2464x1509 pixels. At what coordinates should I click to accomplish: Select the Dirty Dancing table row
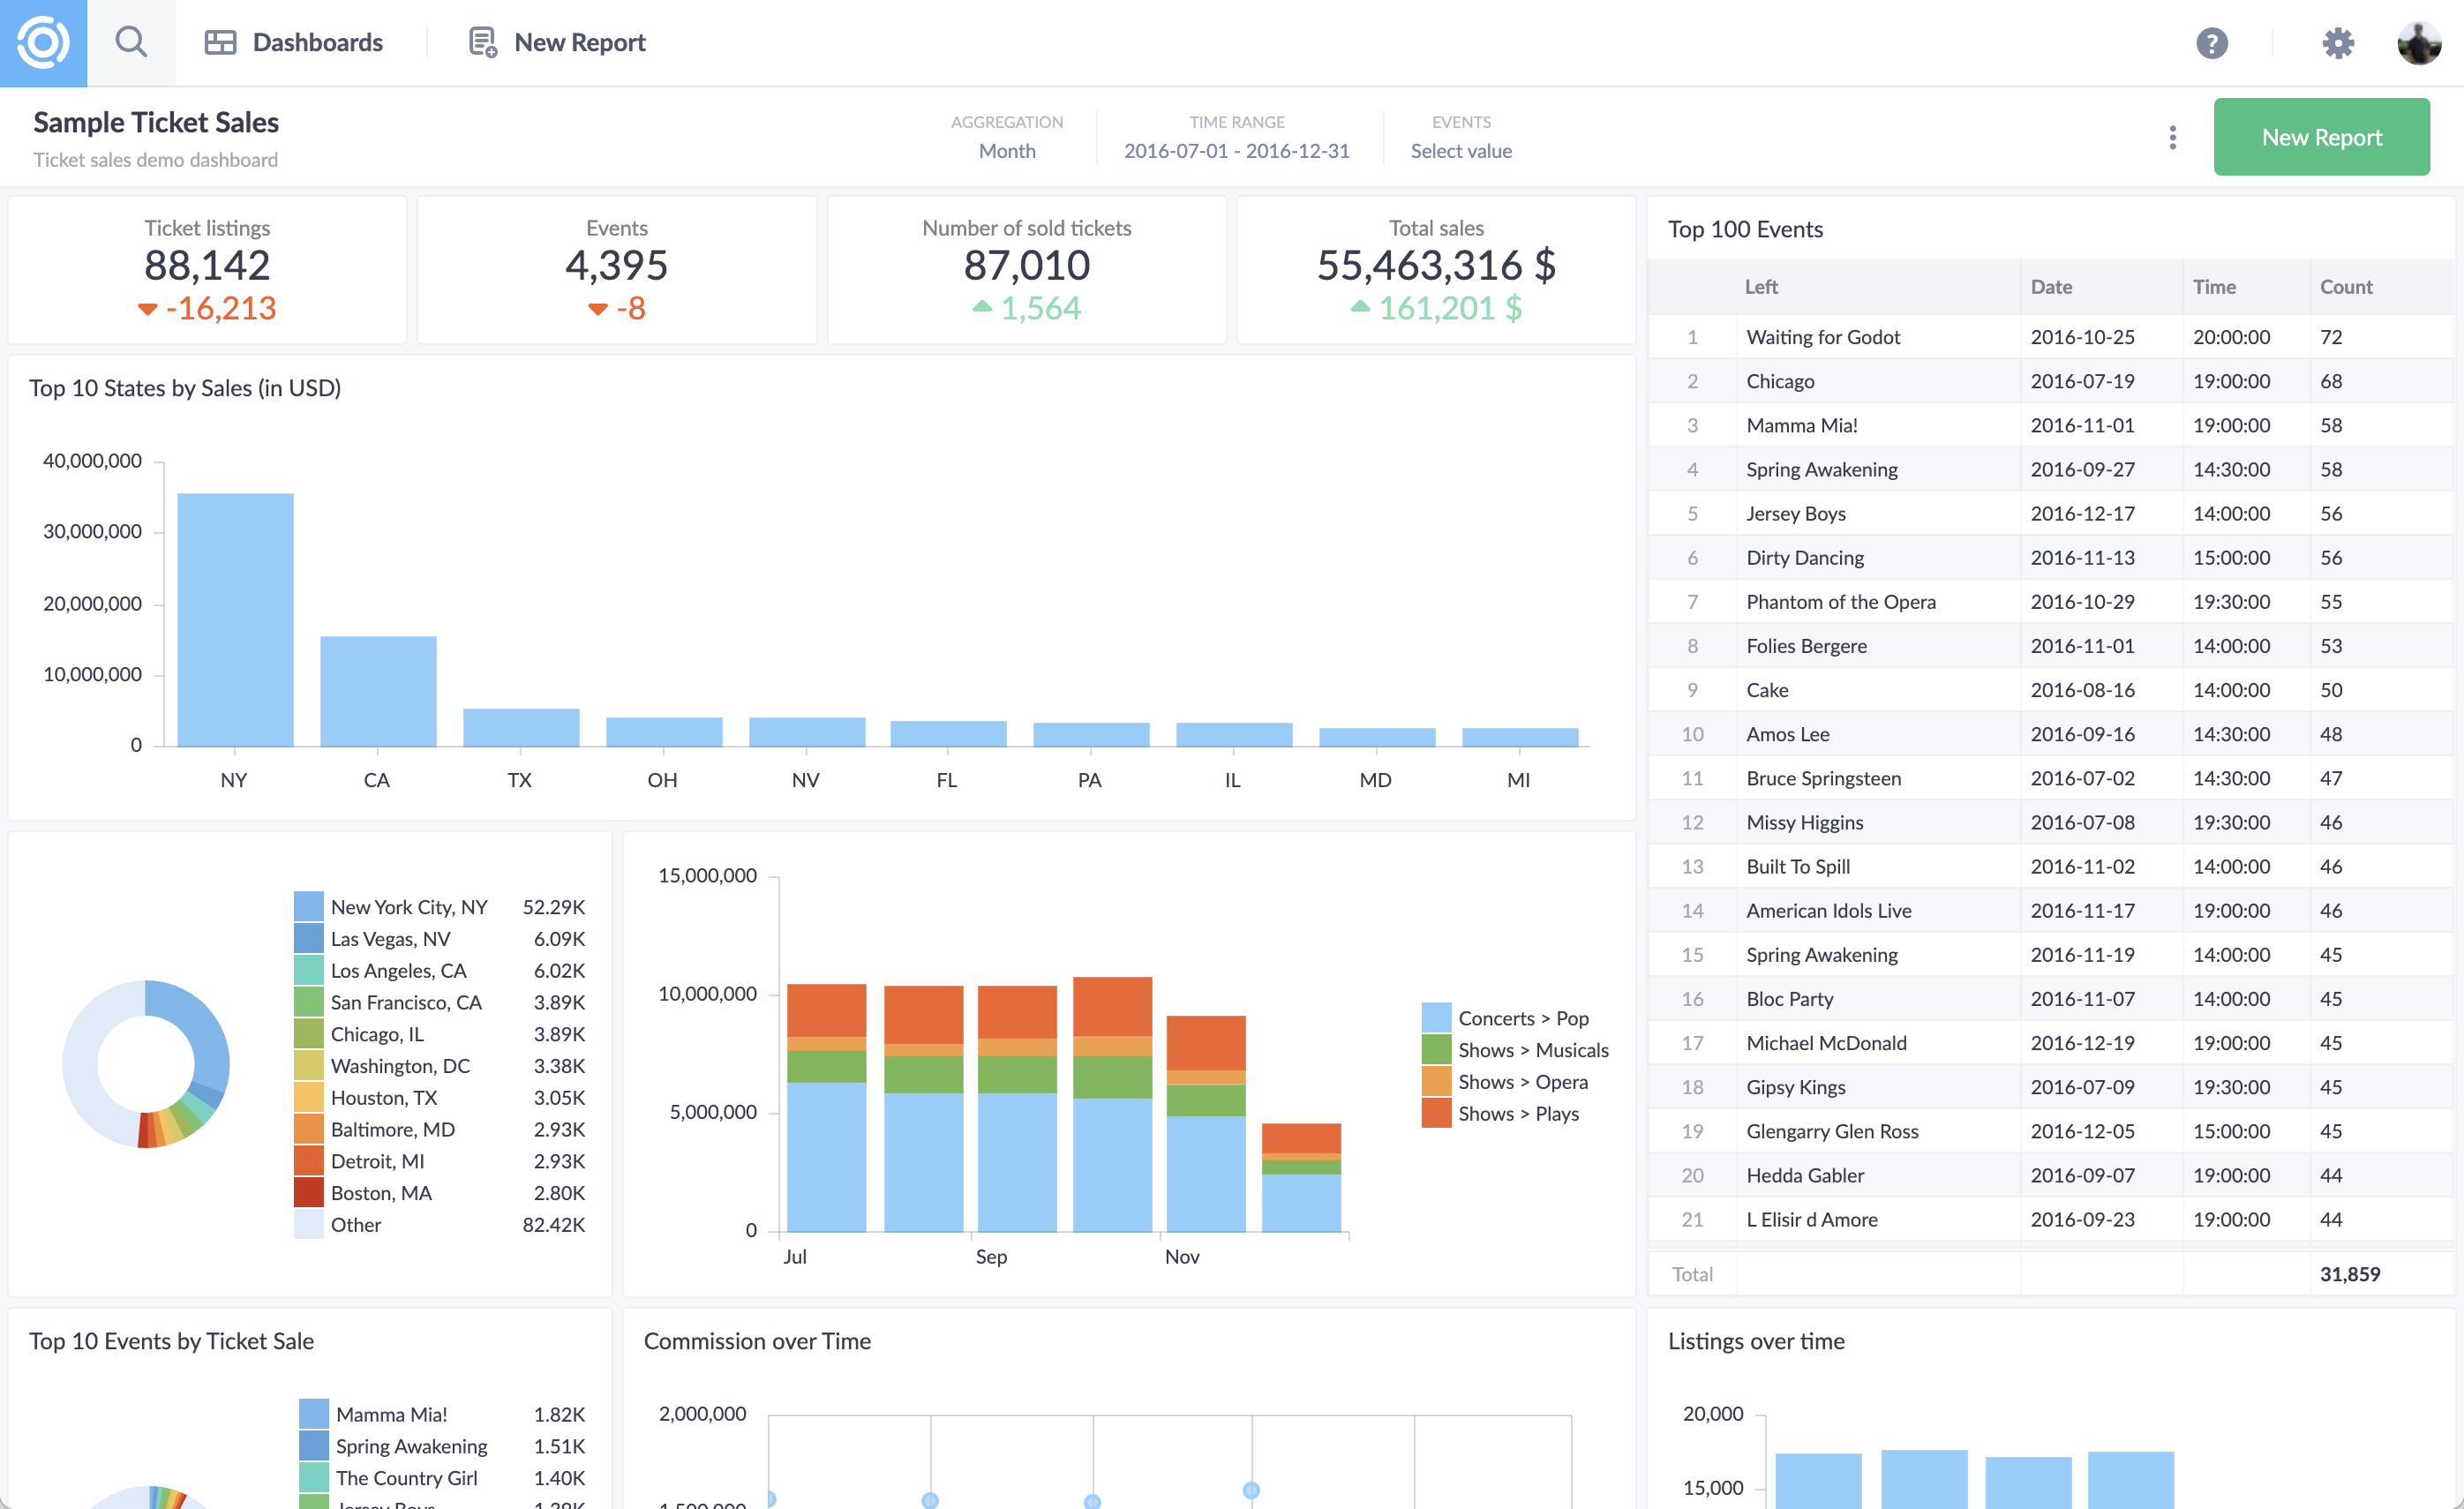click(x=2050, y=557)
